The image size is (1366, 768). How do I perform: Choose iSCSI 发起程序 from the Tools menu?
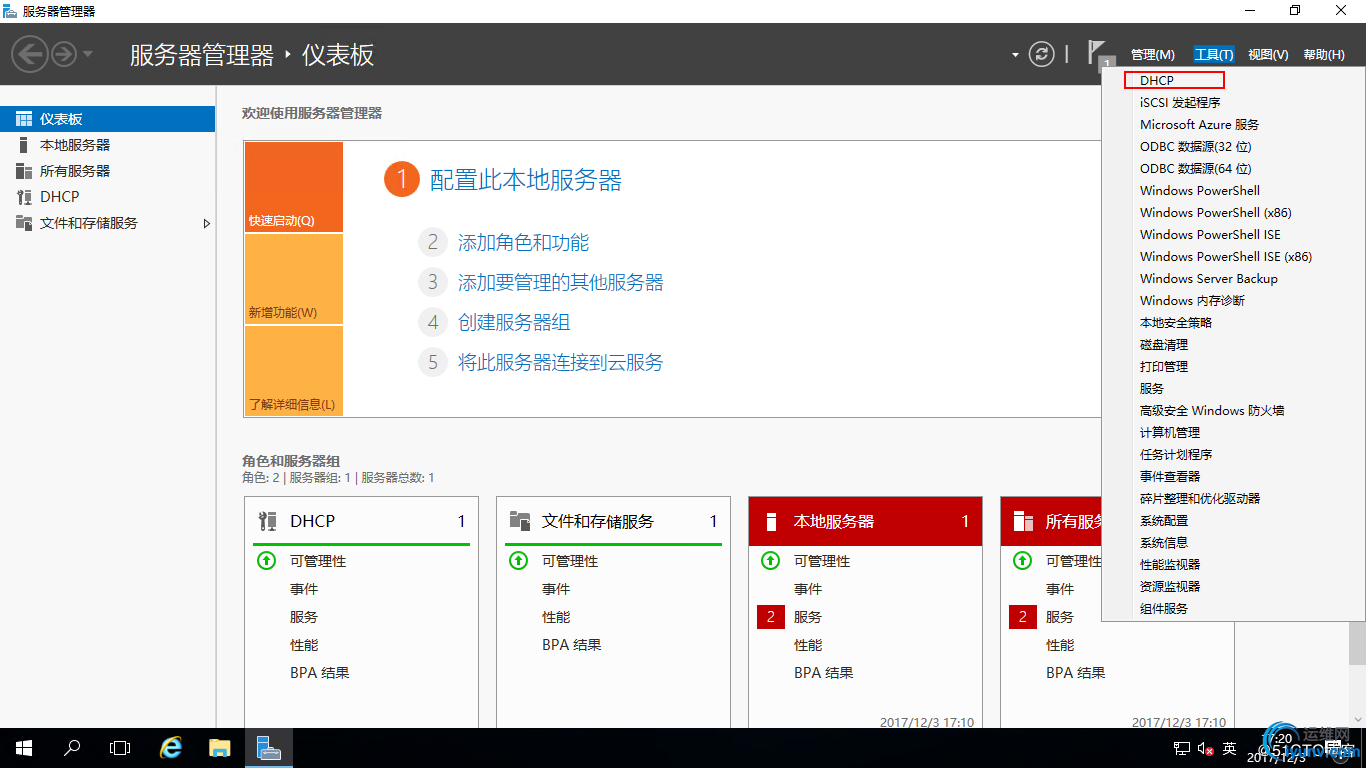(1180, 102)
